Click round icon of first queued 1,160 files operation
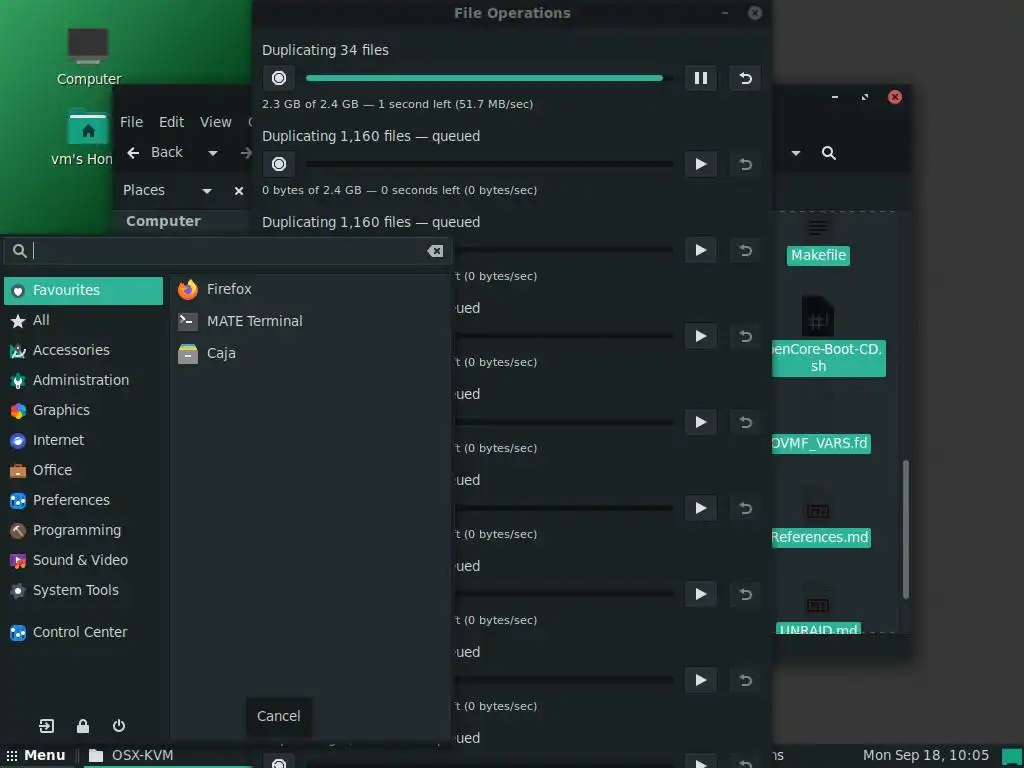1024x768 pixels. [279, 164]
